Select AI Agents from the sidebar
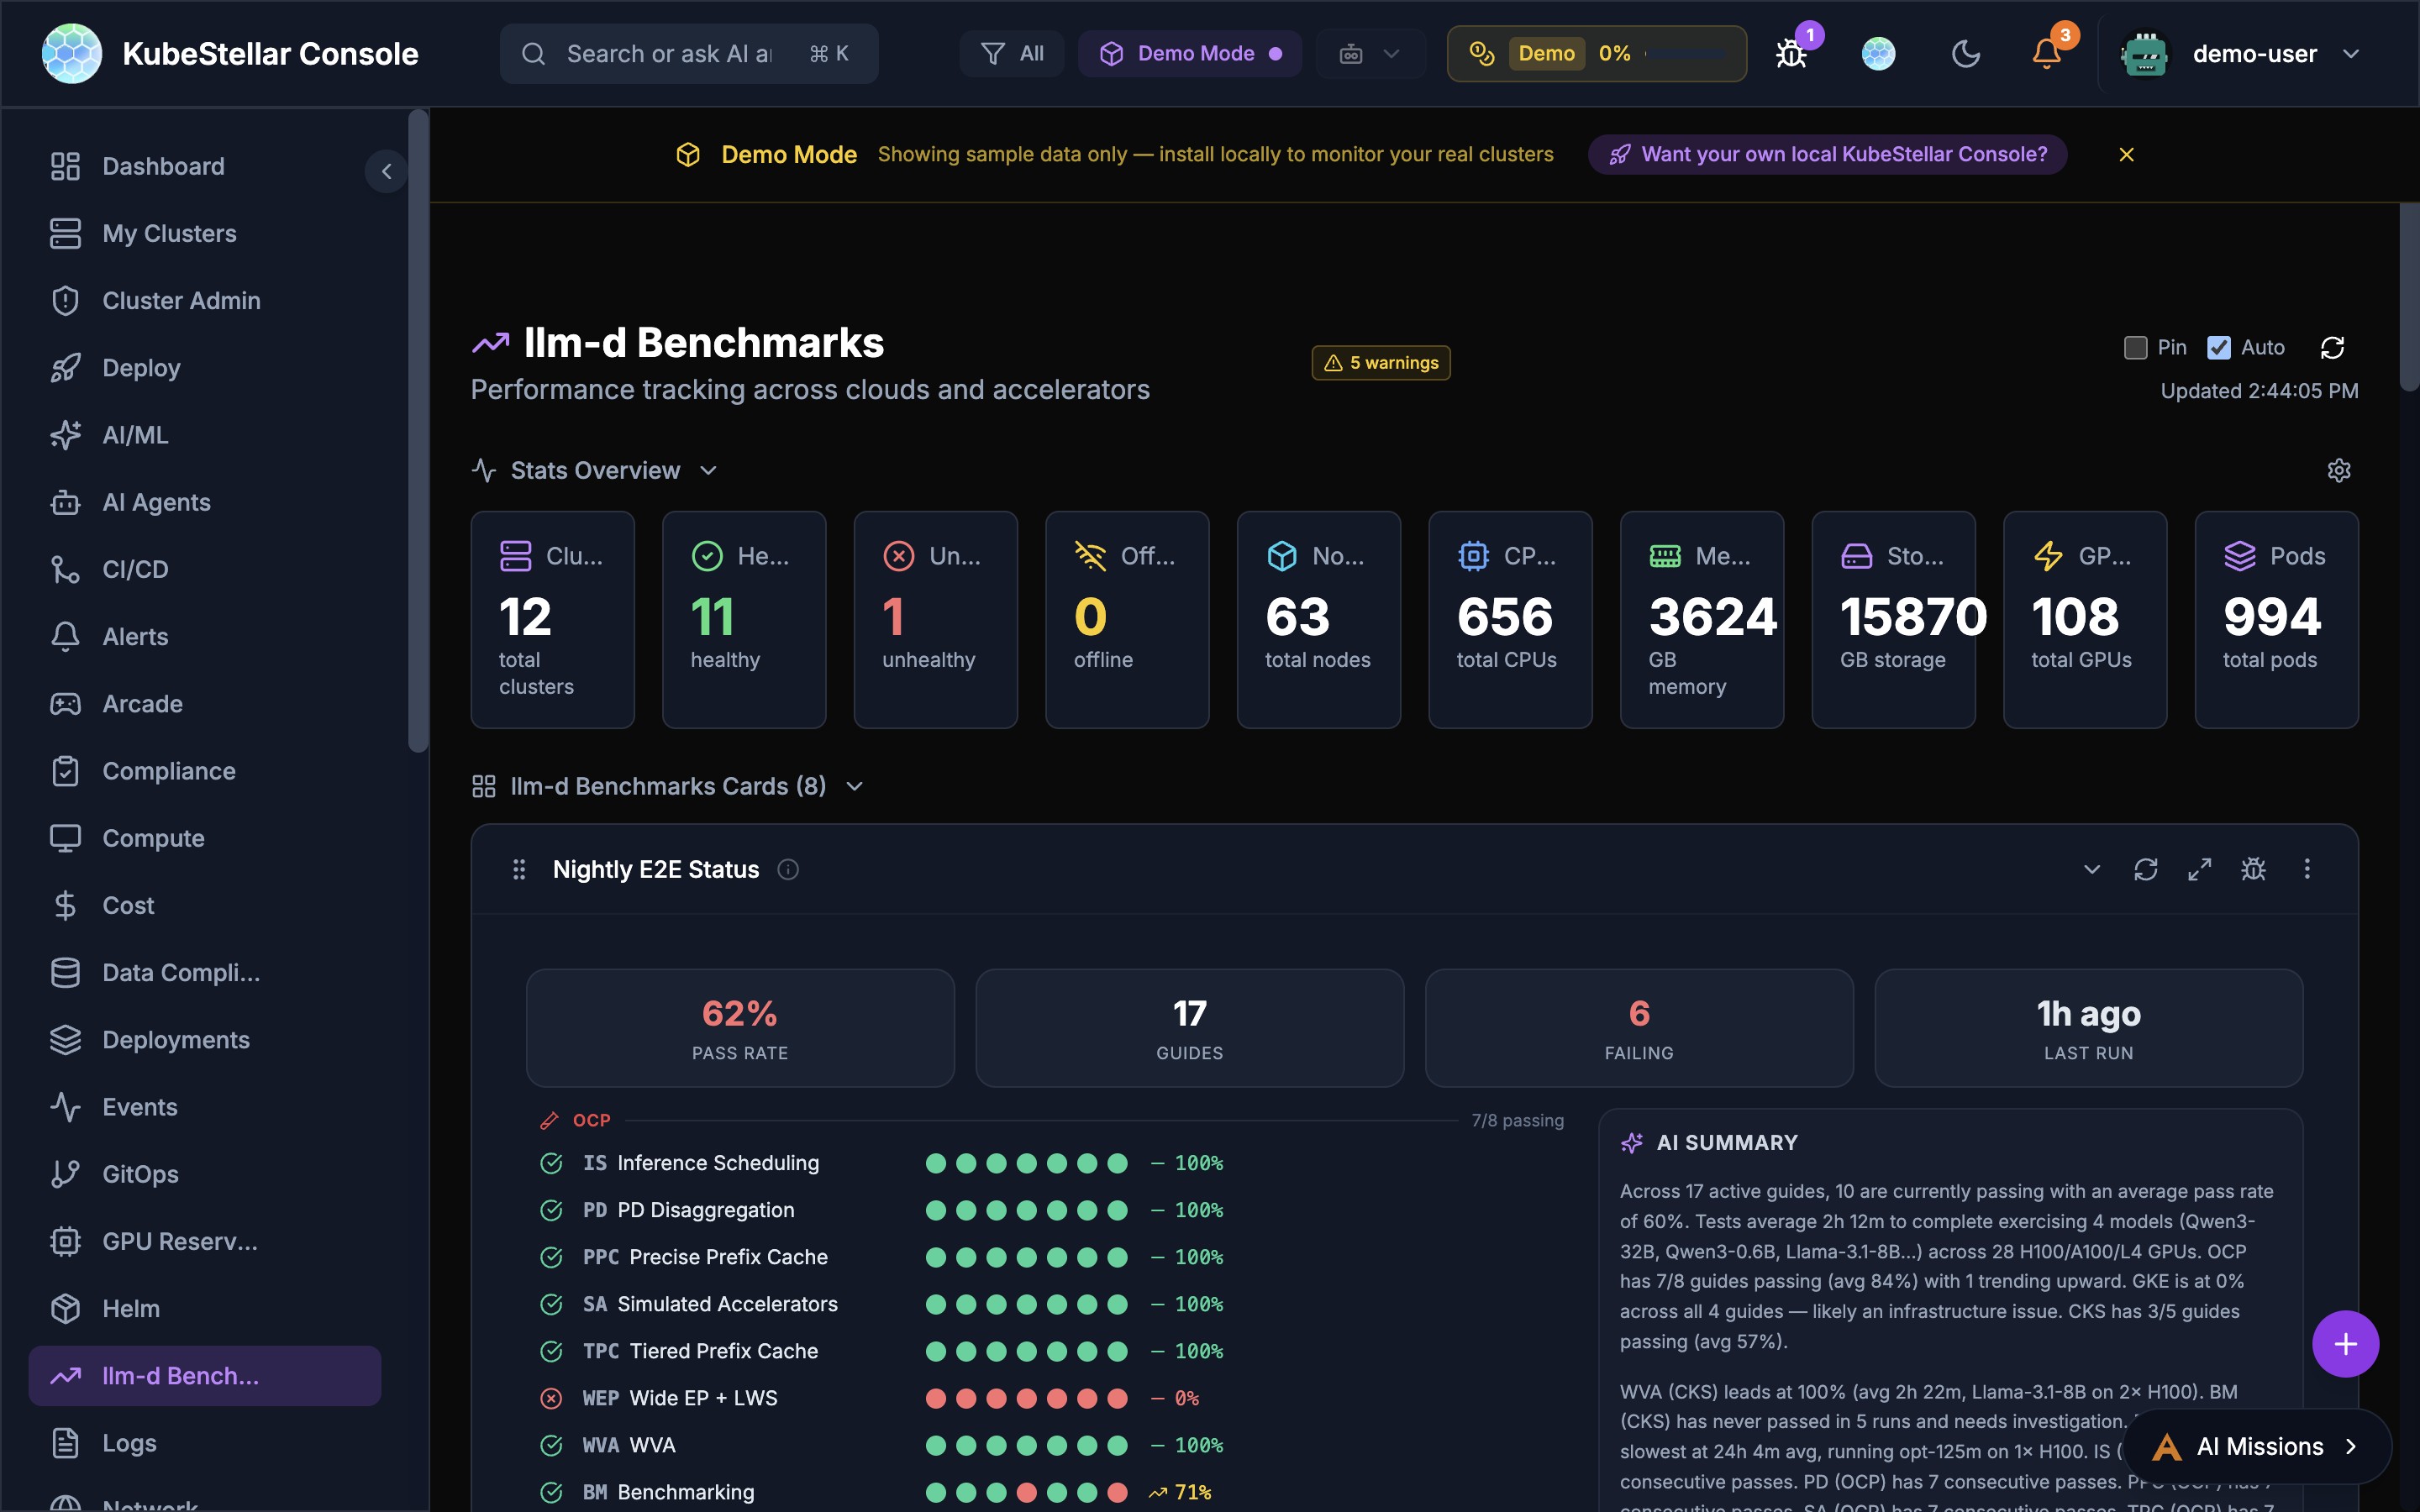Image resolution: width=2420 pixels, height=1512 pixels. (x=157, y=502)
